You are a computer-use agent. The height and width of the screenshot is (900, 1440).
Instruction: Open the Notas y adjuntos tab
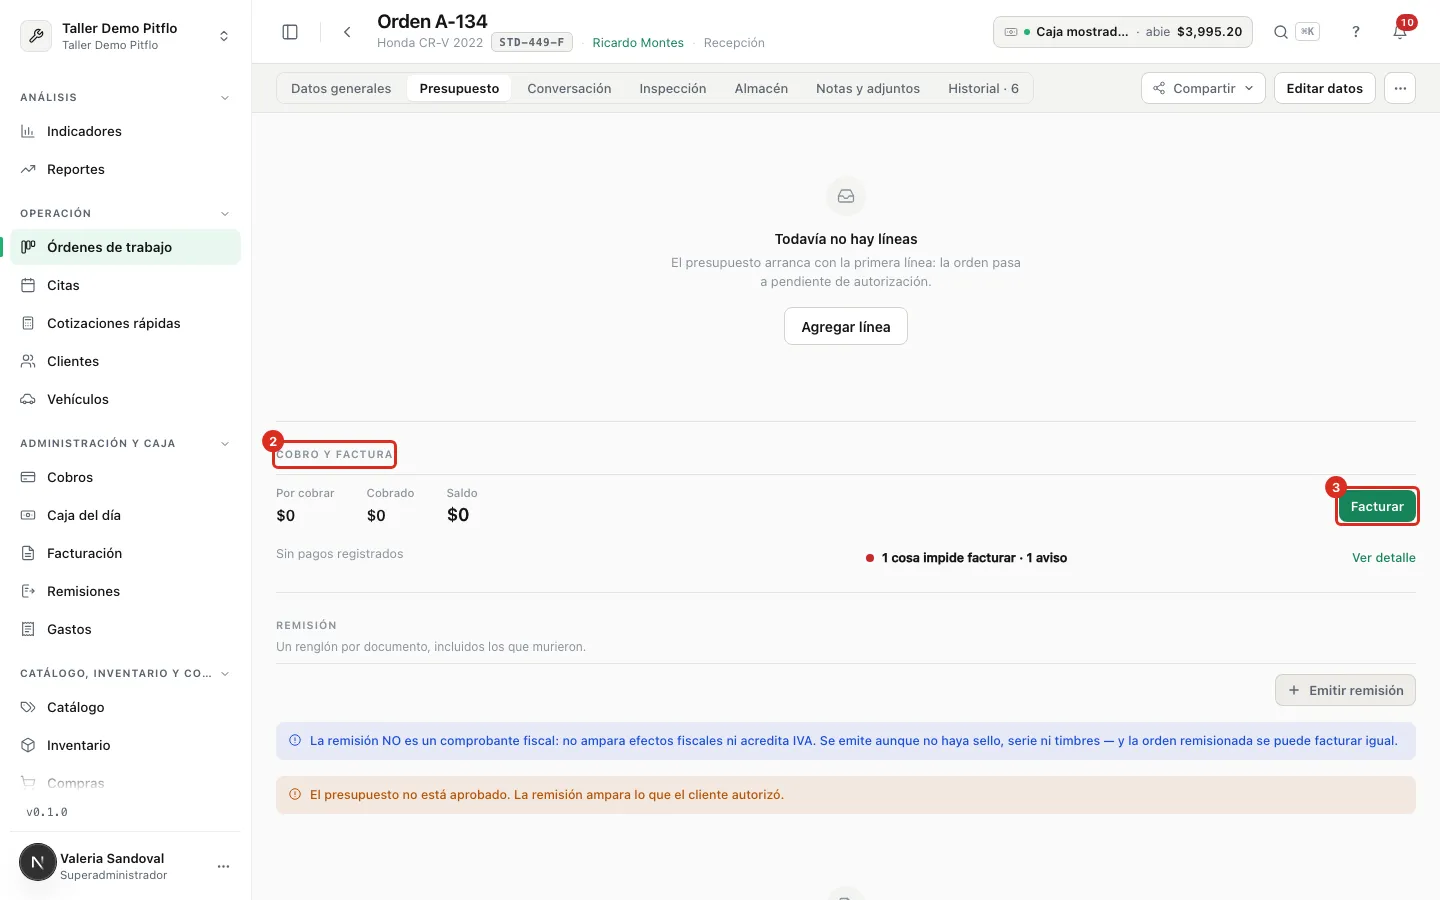click(x=868, y=88)
